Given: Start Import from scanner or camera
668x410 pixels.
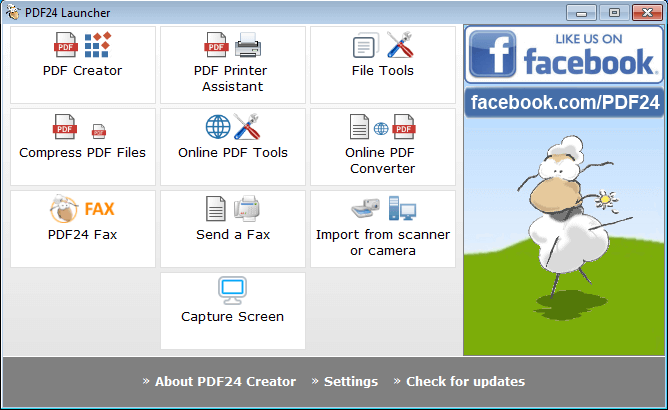Looking at the screenshot, I should 383,210.
